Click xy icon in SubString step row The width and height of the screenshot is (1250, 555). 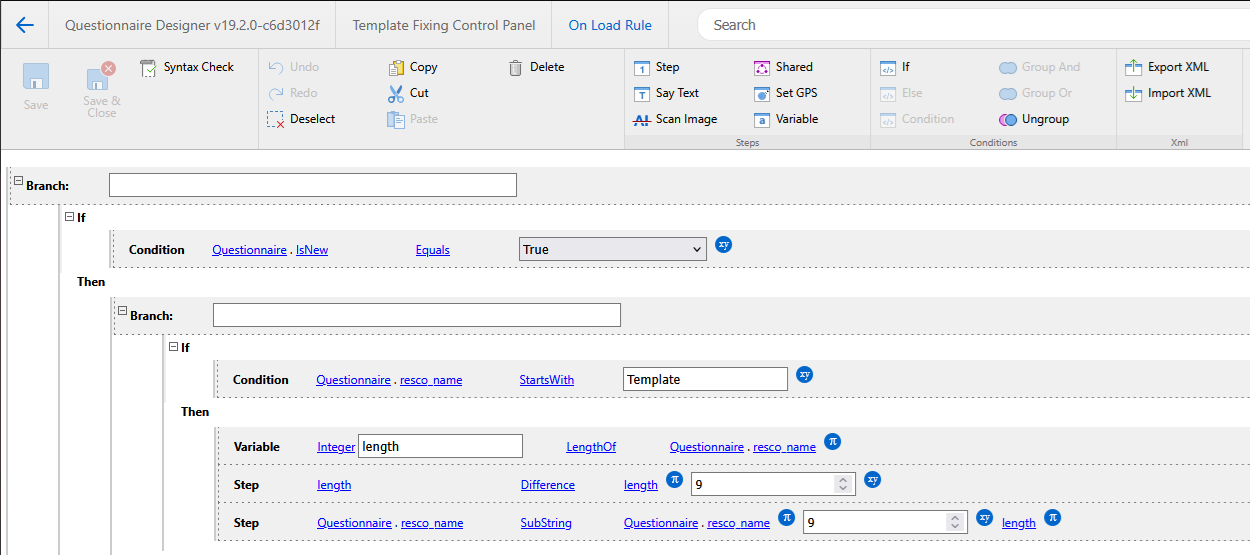(984, 518)
